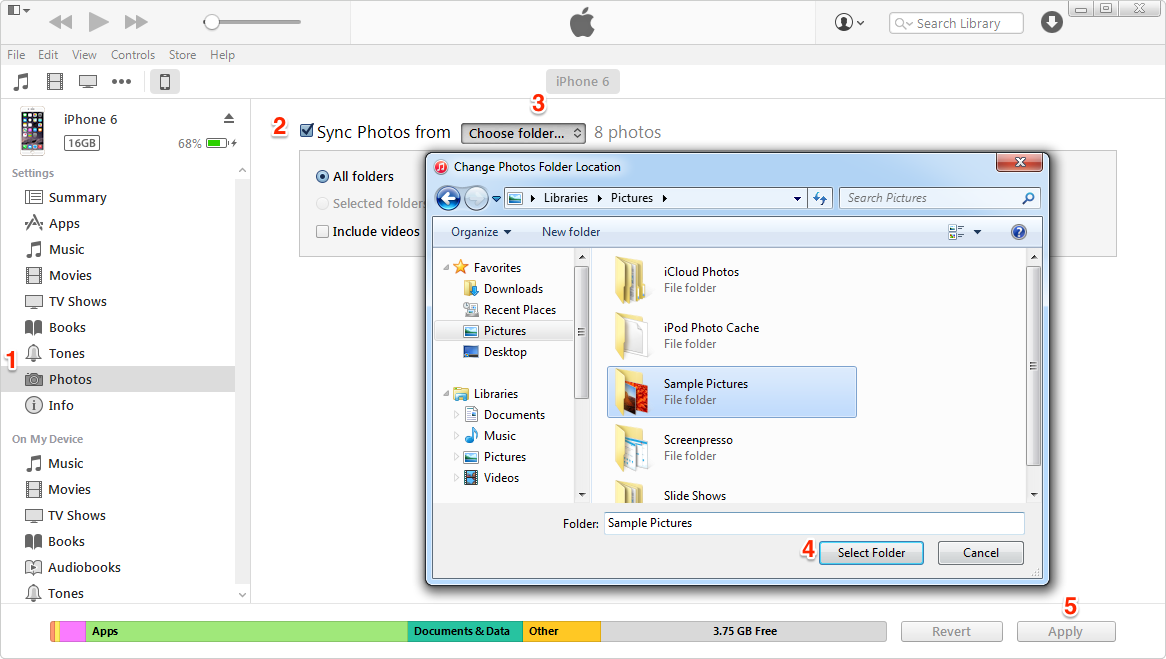
Task: Select the iPod Photo Cache folder
Action: tap(732, 335)
